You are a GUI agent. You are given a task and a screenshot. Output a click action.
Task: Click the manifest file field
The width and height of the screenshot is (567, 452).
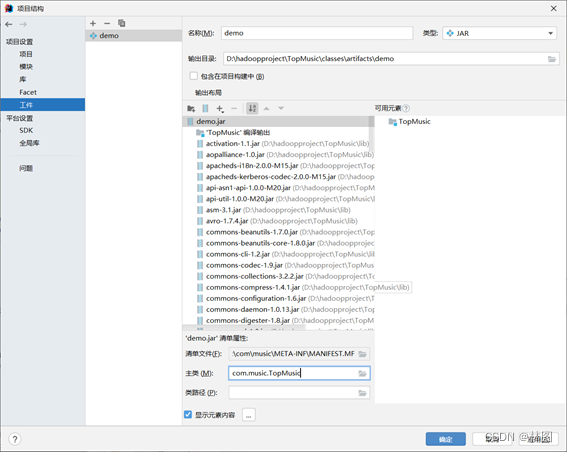coord(299,354)
